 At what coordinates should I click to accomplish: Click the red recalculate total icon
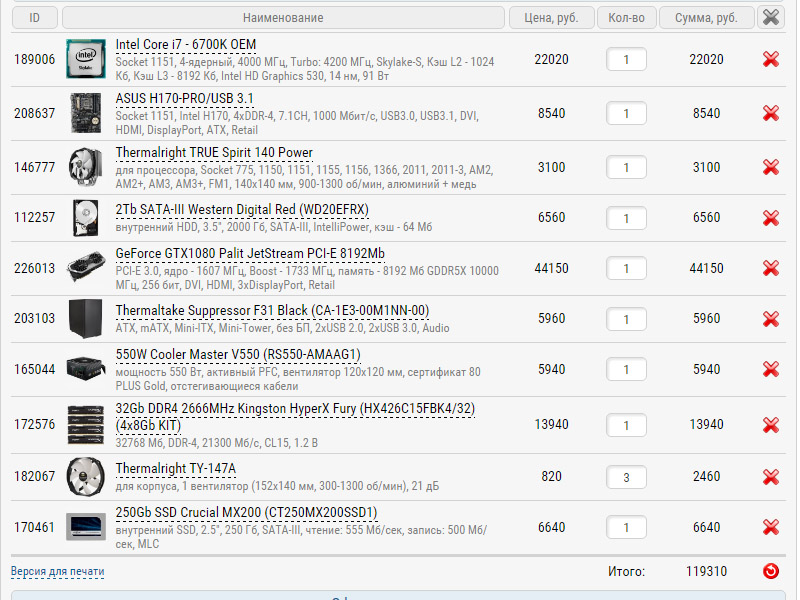[770, 571]
